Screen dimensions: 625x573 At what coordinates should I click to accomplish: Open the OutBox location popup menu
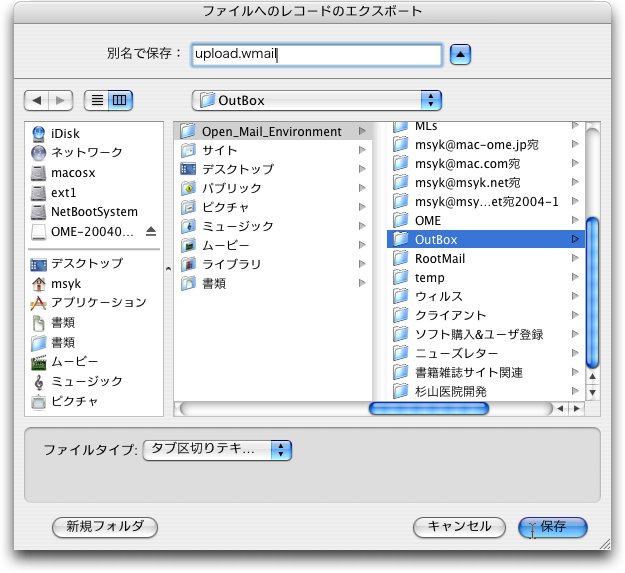point(316,100)
